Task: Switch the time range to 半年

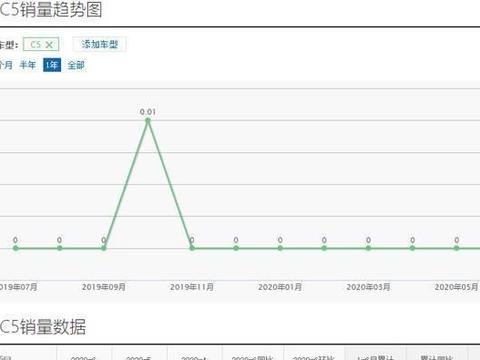Action: point(28,65)
